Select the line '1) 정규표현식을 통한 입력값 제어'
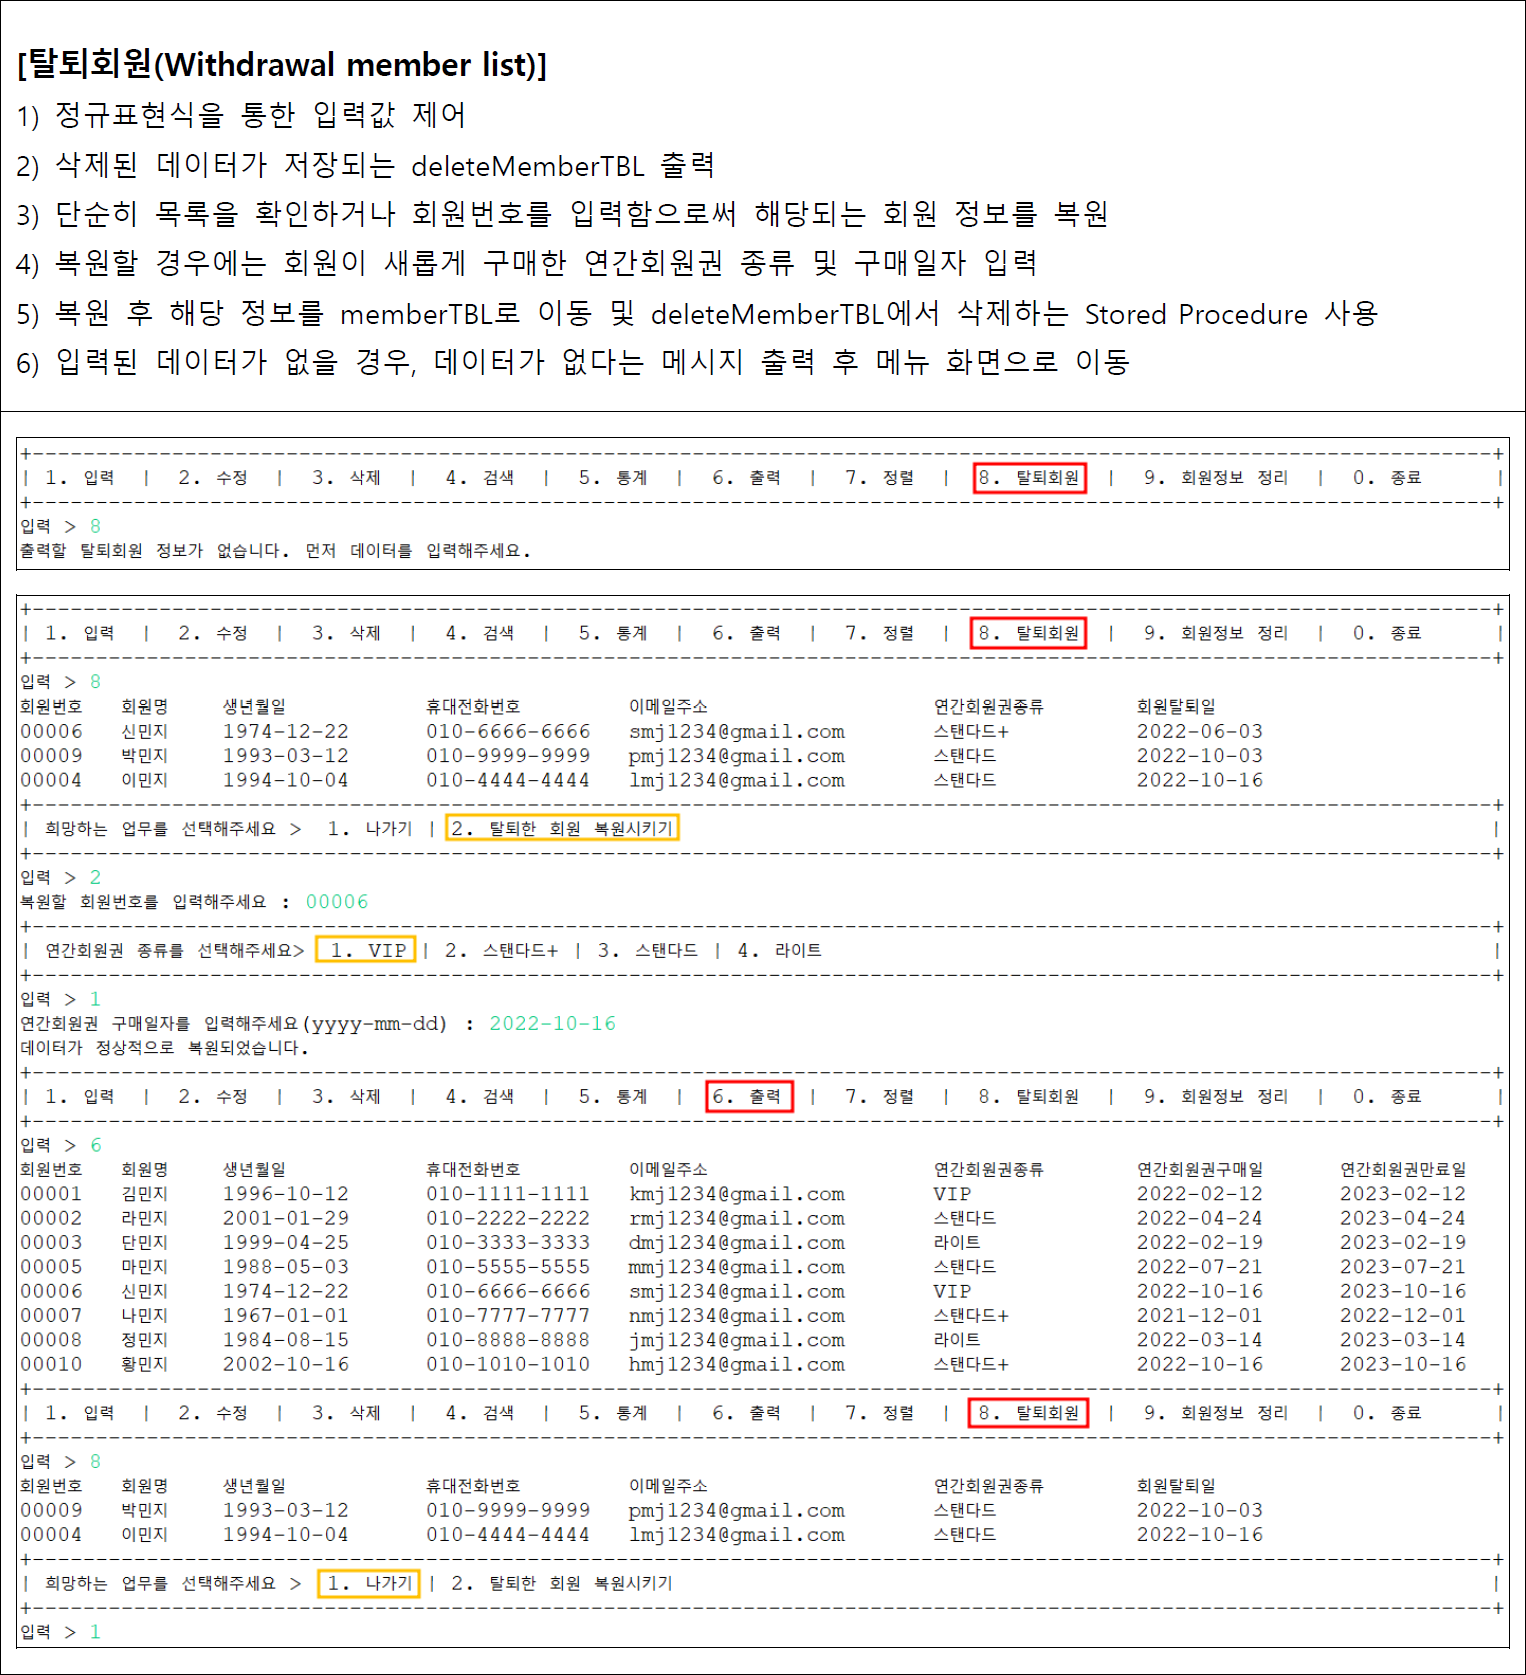 [x=241, y=115]
